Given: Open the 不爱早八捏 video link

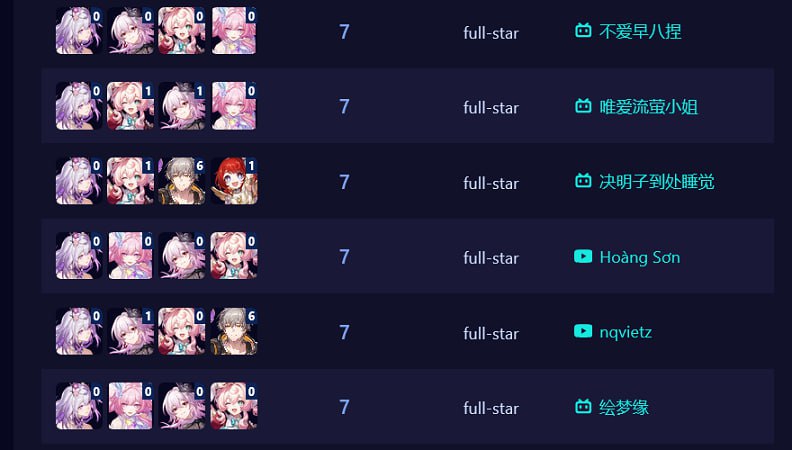Looking at the screenshot, I should pos(640,32).
